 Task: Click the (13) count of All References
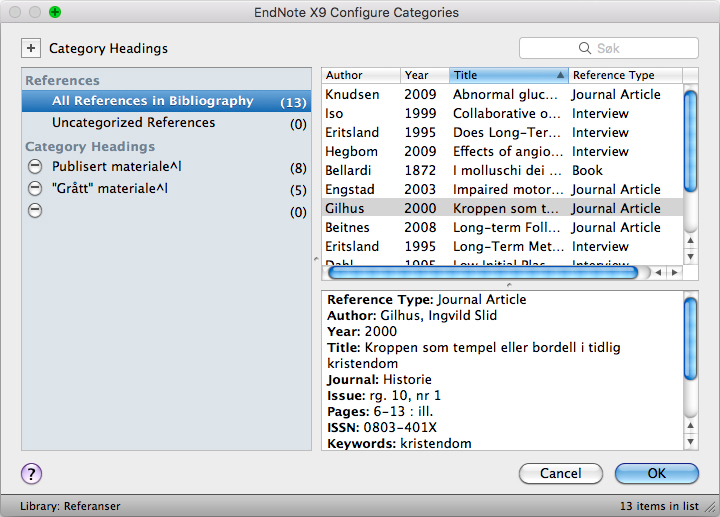click(293, 102)
